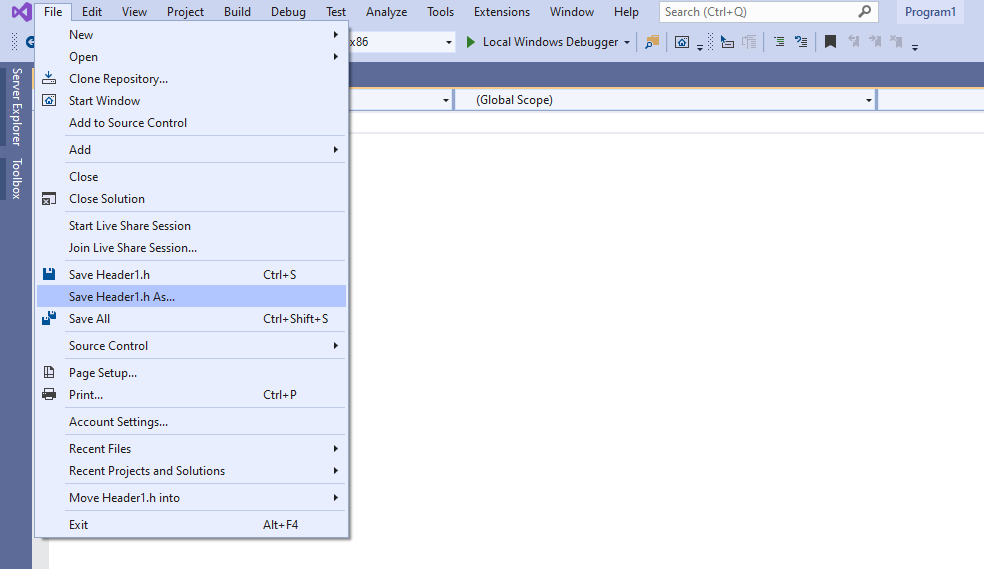Open the Window menu
This screenshot has height=569, width=984.
pos(572,12)
